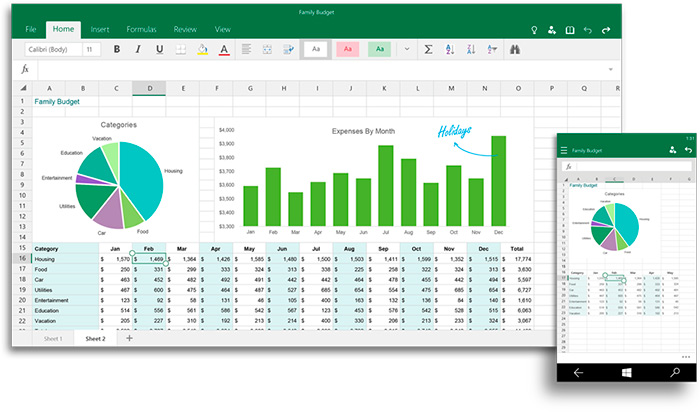
Task: Pick the green cell style swatch
Action: (379, 49)
